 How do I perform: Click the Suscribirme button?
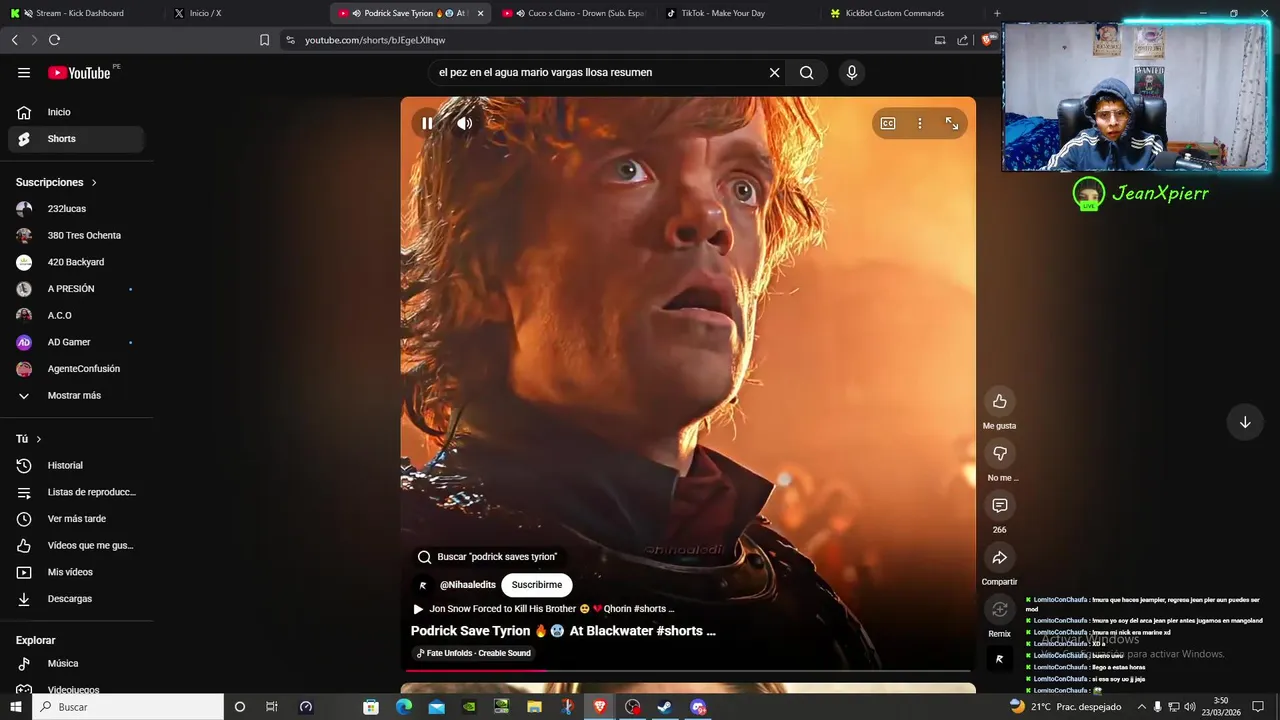pos(537,585)
